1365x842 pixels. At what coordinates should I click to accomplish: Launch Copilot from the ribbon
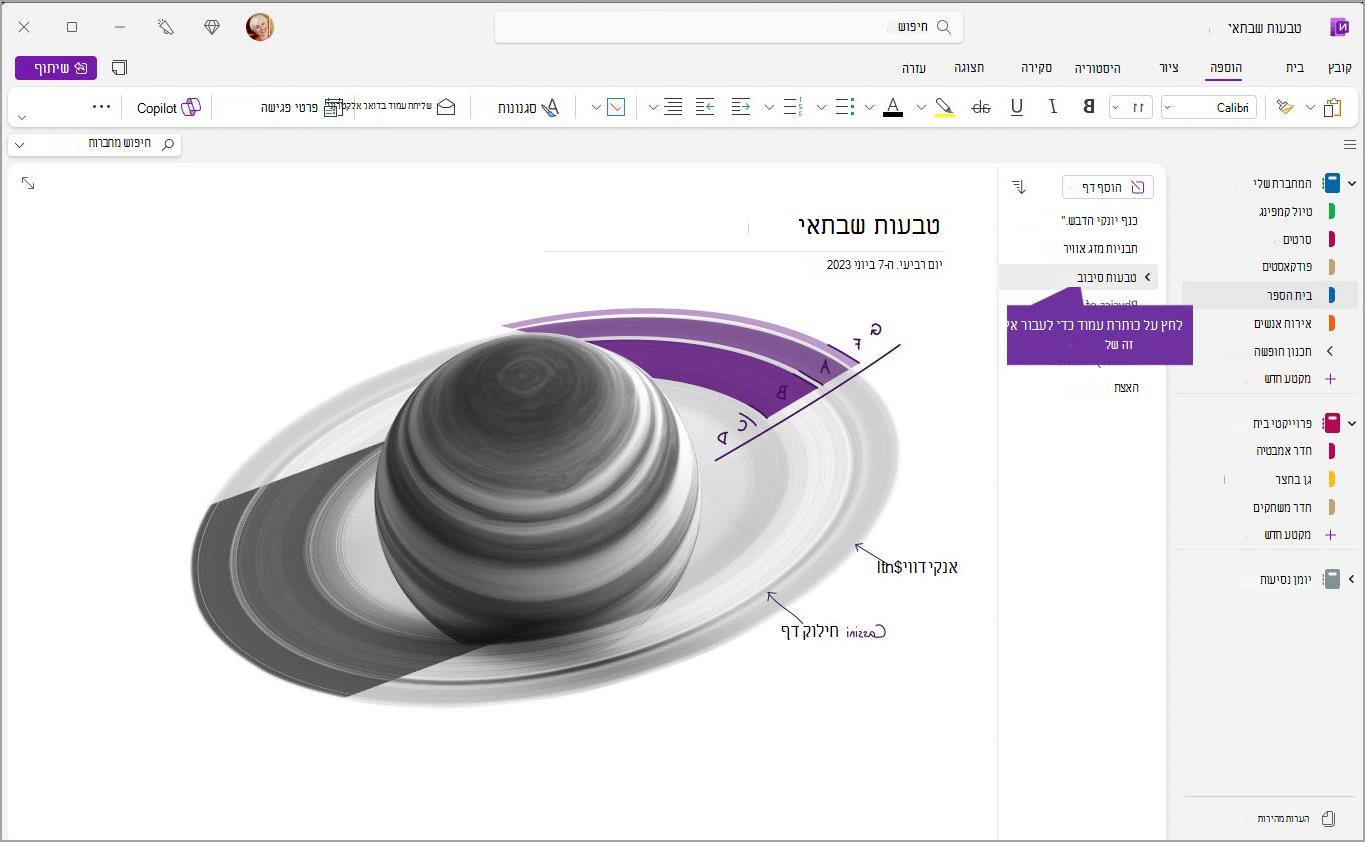pyautogui.click(x=168, y=107)
